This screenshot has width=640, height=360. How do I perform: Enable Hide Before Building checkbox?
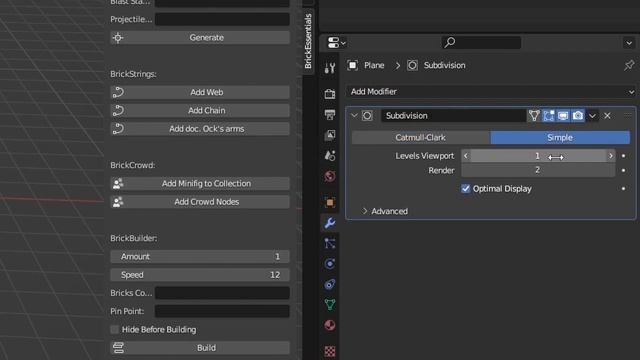point(115,329)
